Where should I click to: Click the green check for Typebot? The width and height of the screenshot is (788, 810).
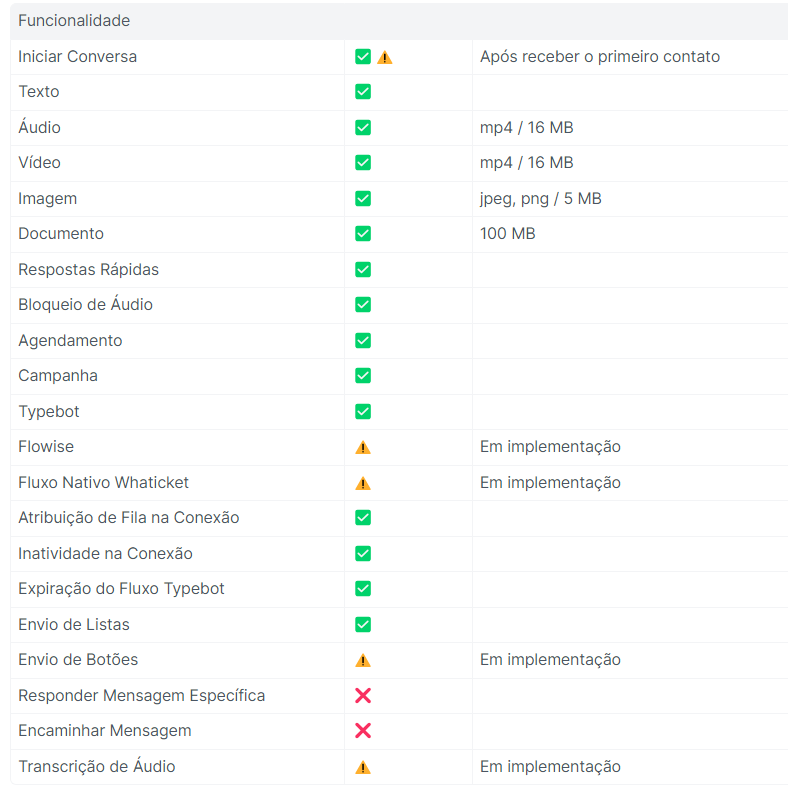point(363,411)
